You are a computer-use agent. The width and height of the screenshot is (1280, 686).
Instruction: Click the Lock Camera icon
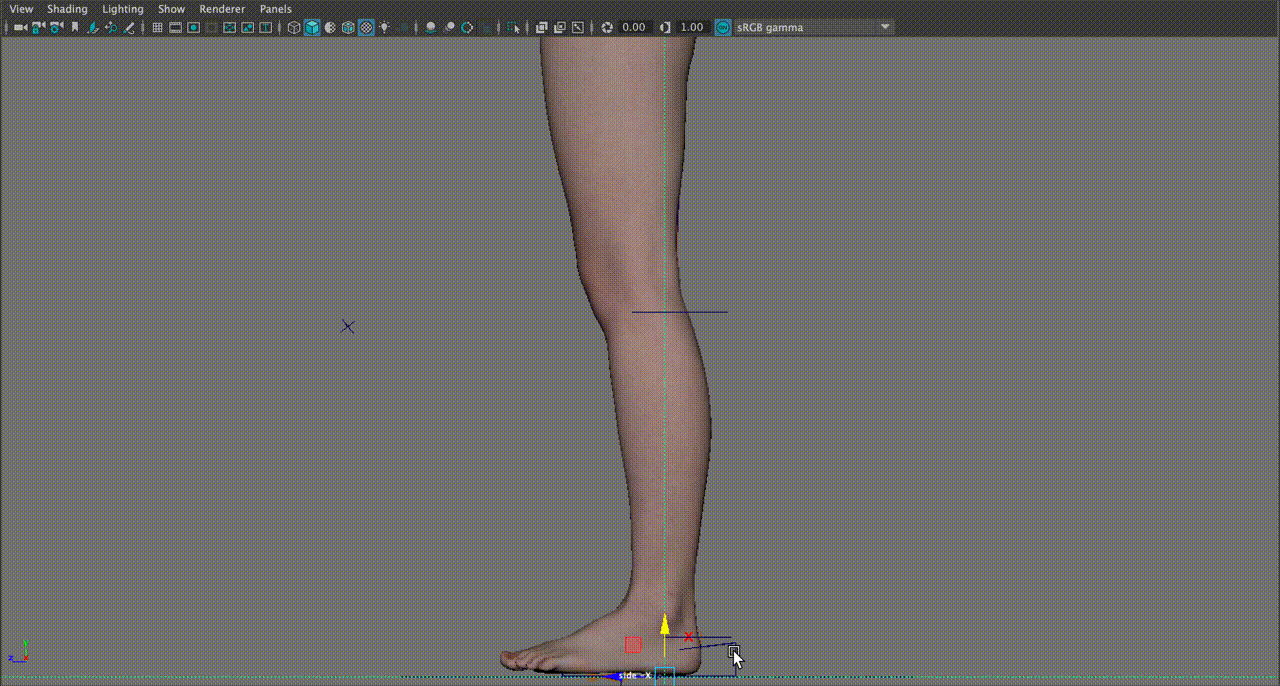[37, 27]
